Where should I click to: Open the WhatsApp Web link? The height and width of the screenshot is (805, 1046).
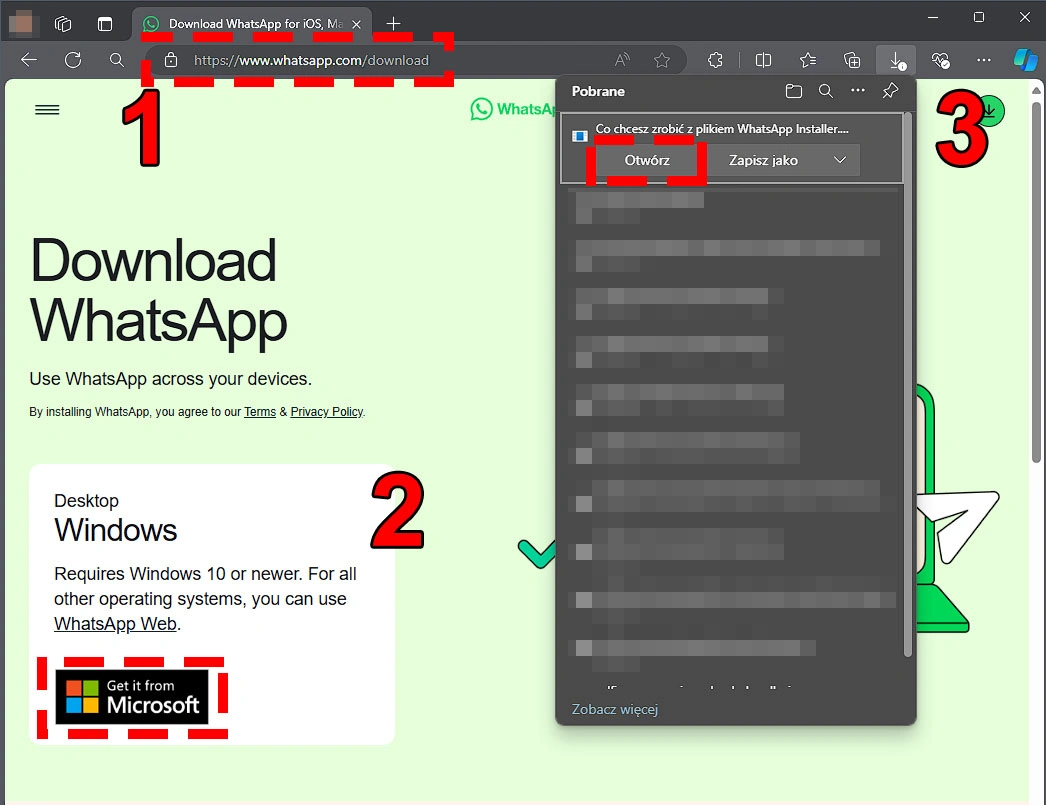pos(115,624)
